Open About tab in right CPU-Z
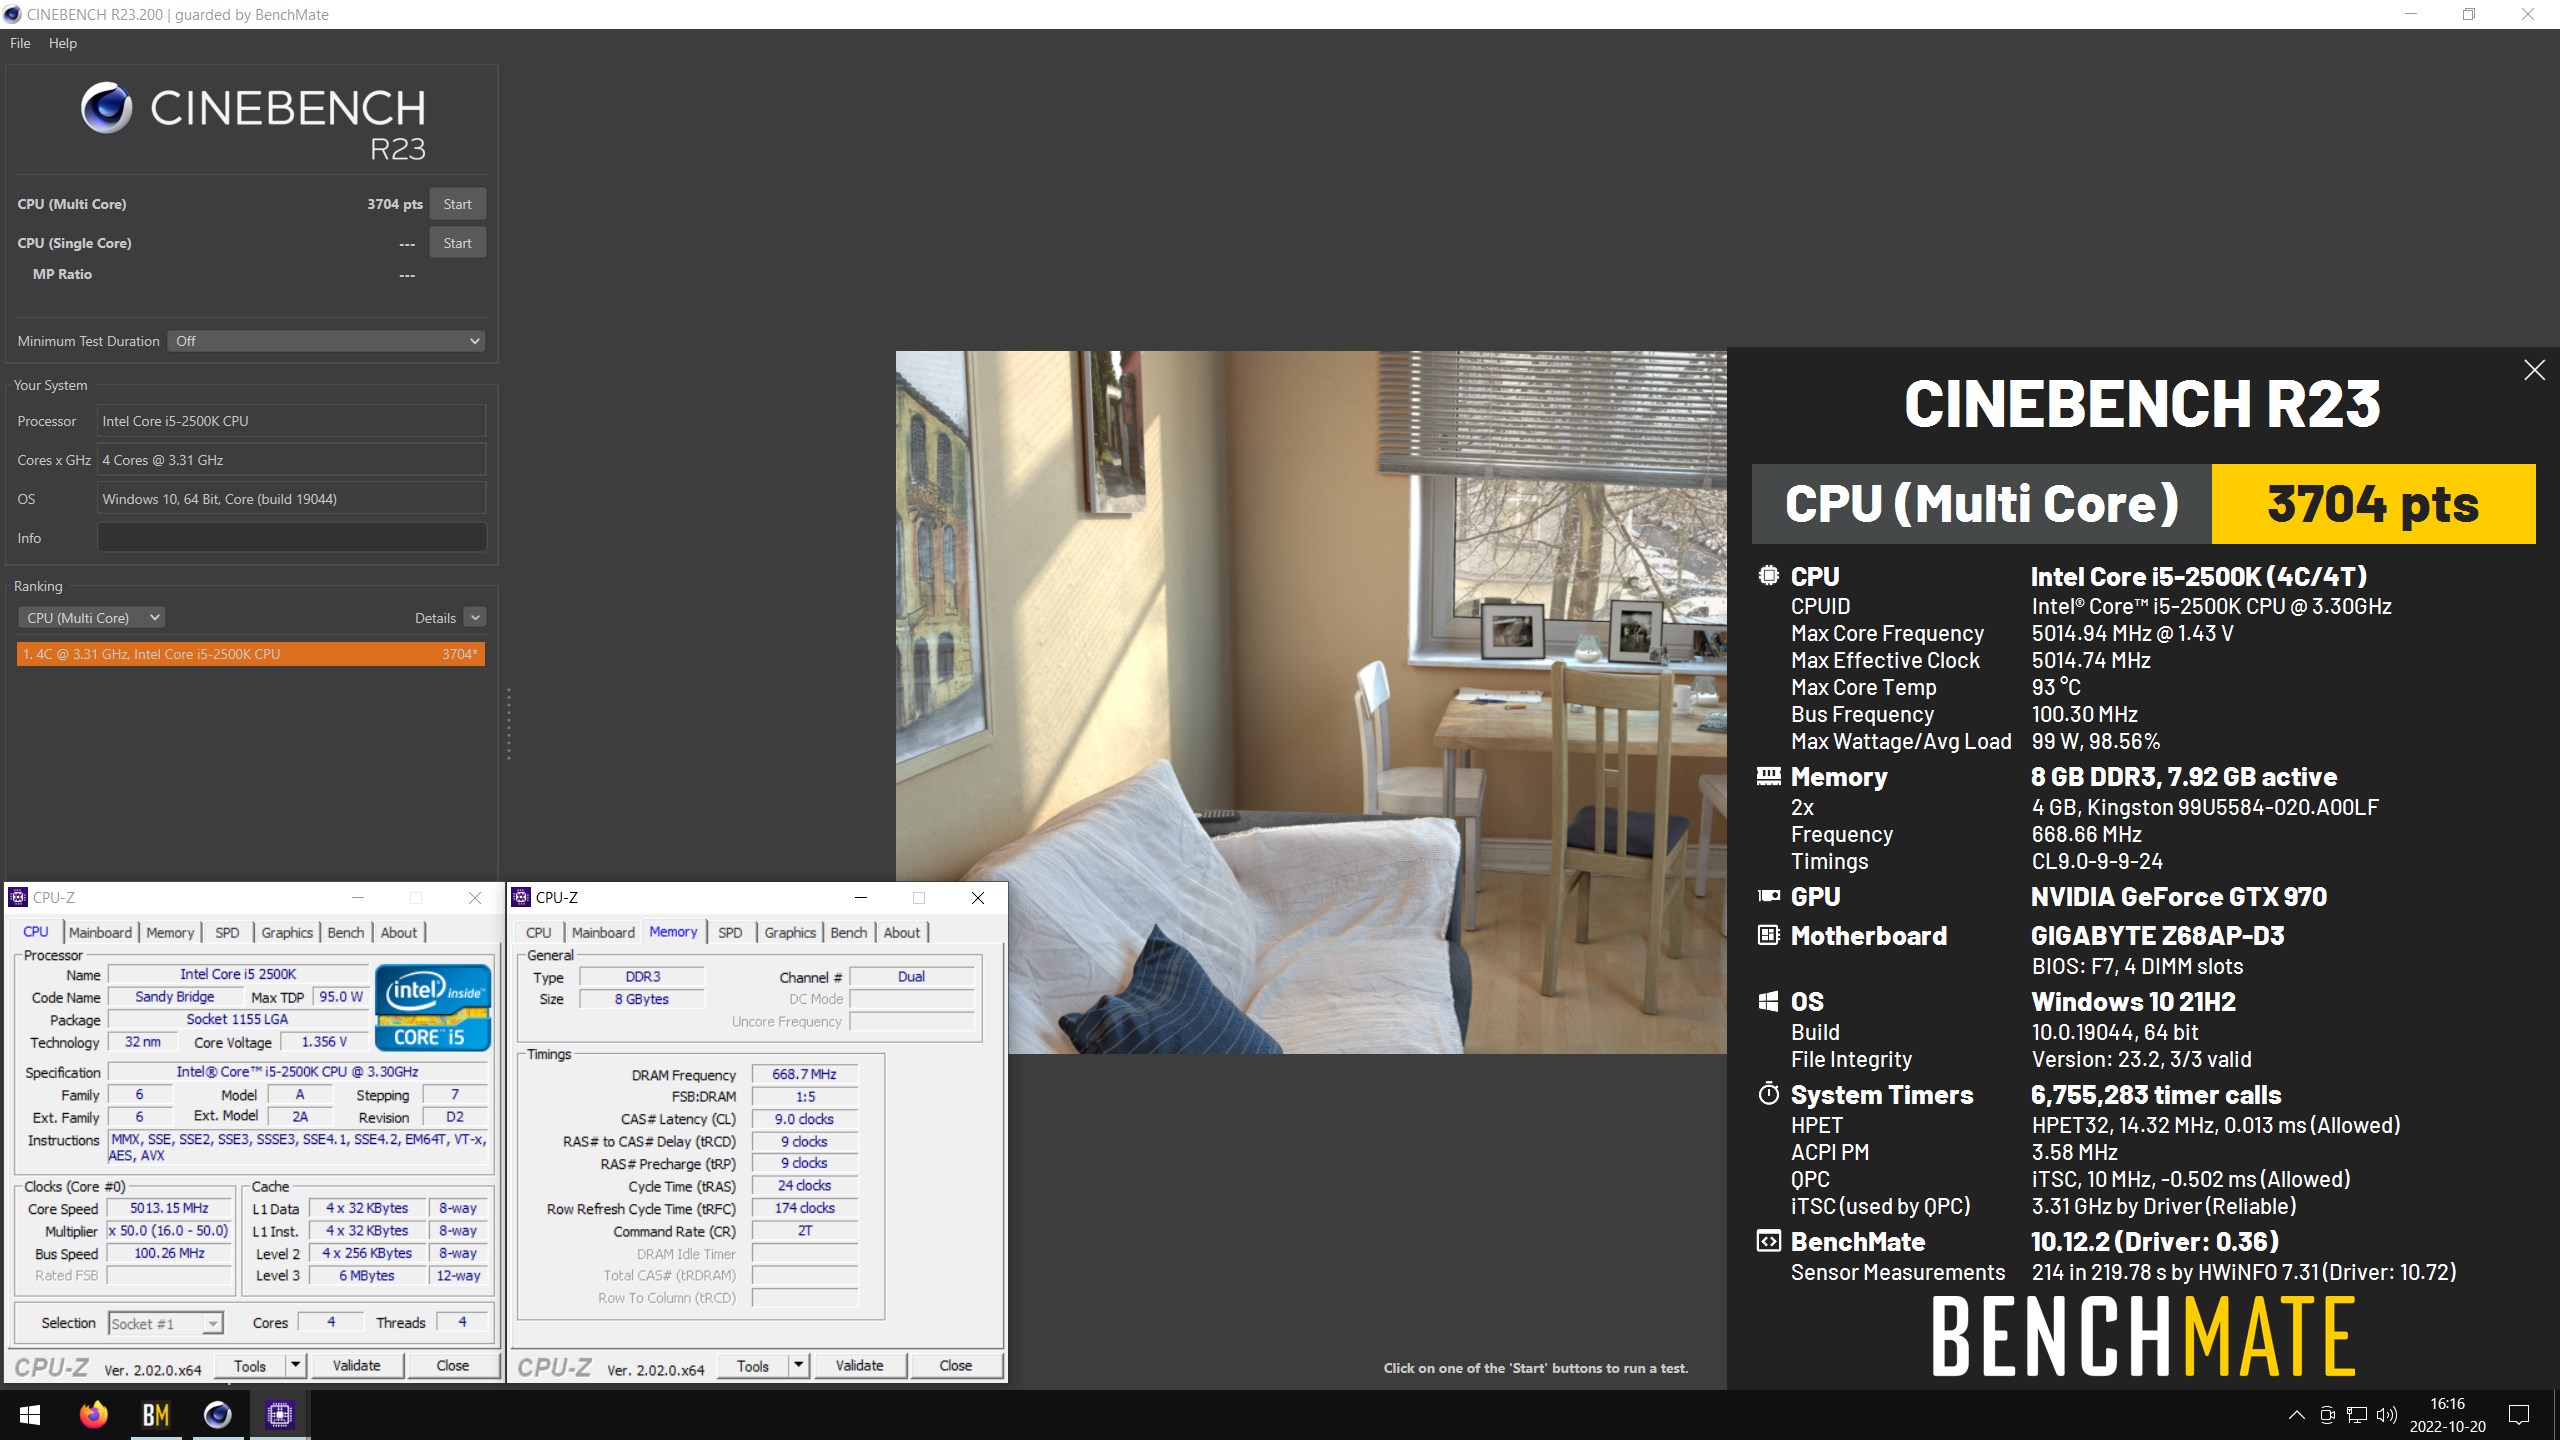2560x1440 pixels. click(x=902, y=932)
